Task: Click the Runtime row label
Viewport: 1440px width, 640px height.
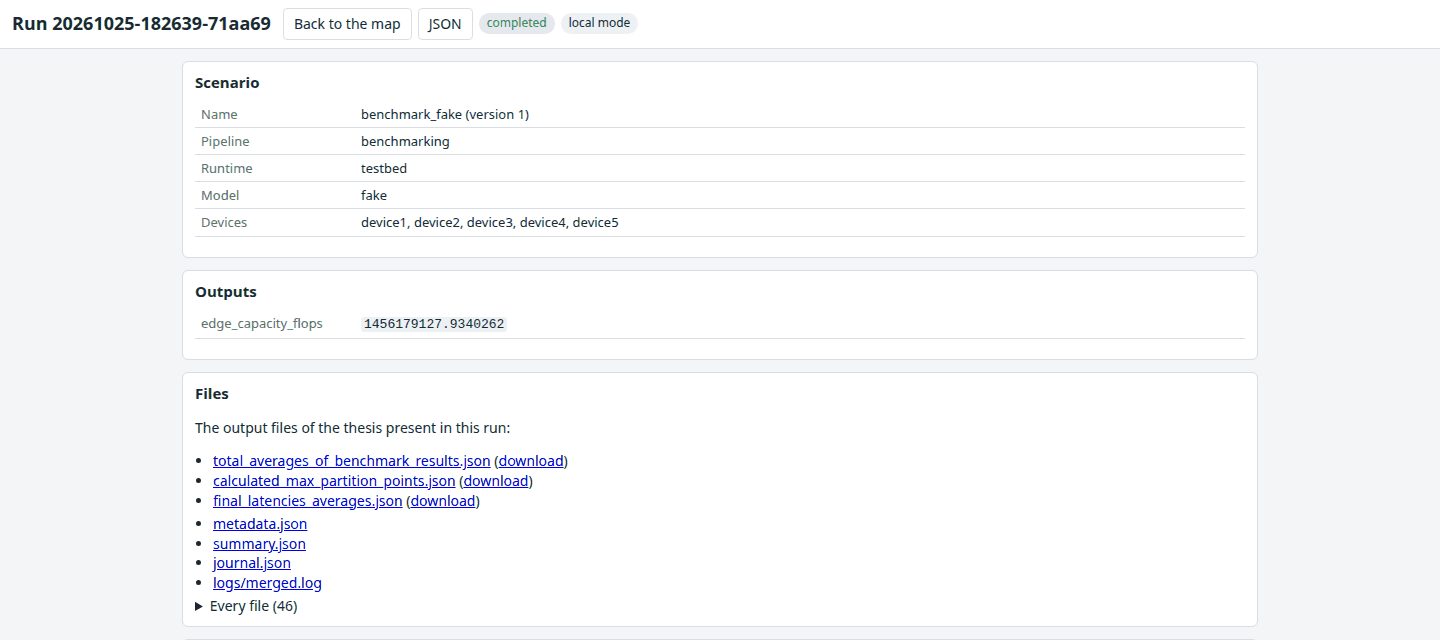Action: (227, 169)
